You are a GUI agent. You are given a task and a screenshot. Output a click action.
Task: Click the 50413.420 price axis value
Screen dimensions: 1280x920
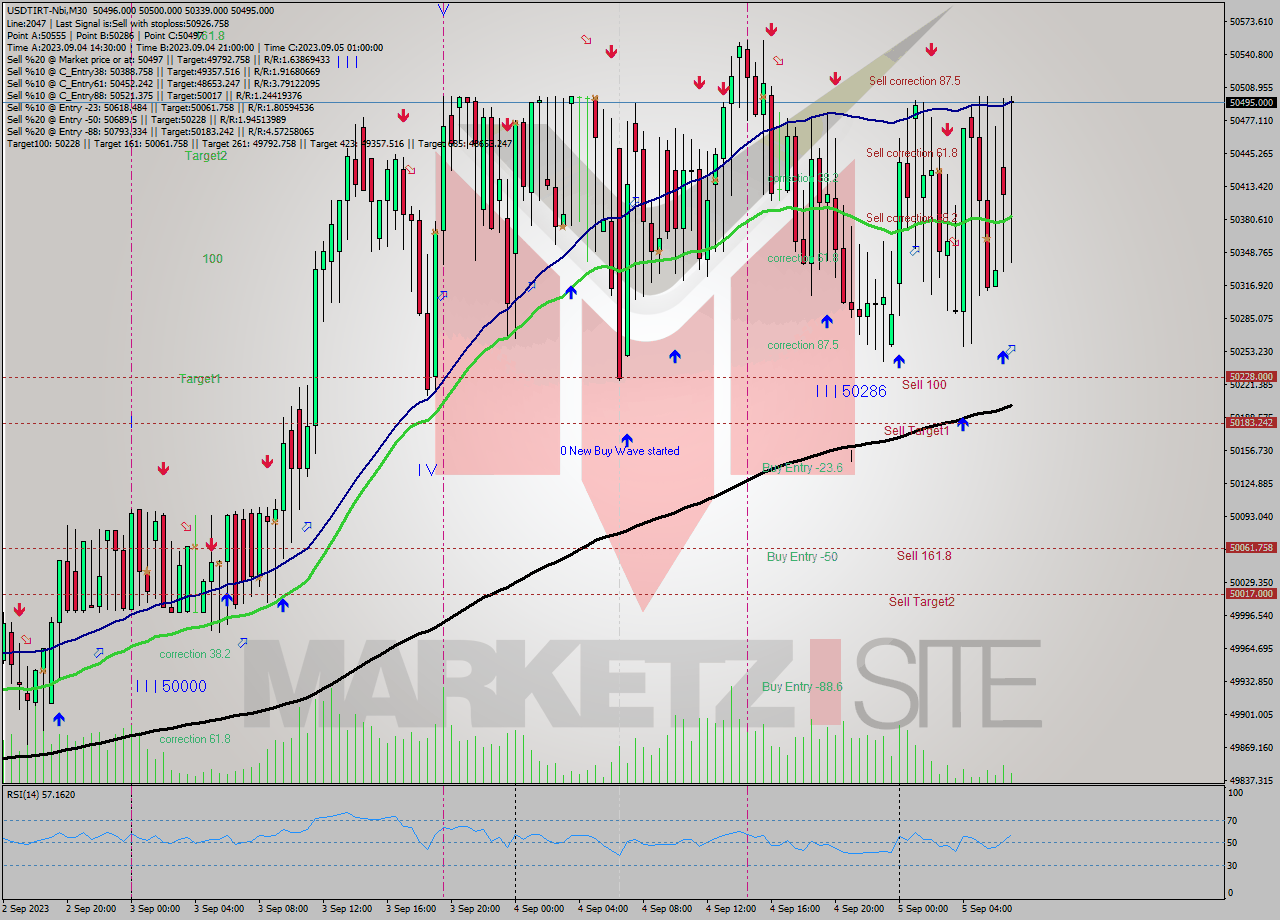[1251, 186]
